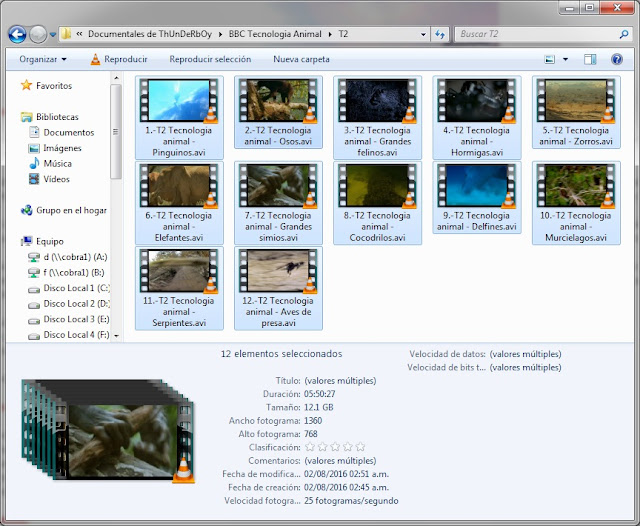Image resolution: width=640 pixels, height=526 pixels.
Task: Toggle the preview pane icon
Action: 590,60
